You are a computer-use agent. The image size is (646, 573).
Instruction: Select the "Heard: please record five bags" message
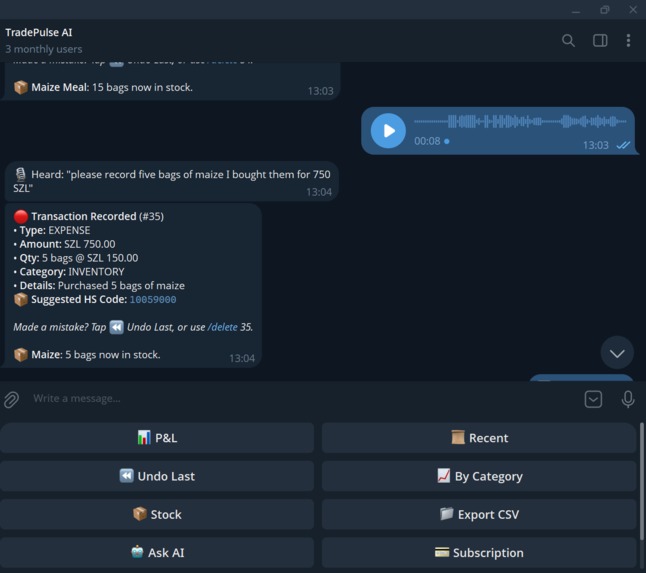pyautogui.click(x=172, y=181)
